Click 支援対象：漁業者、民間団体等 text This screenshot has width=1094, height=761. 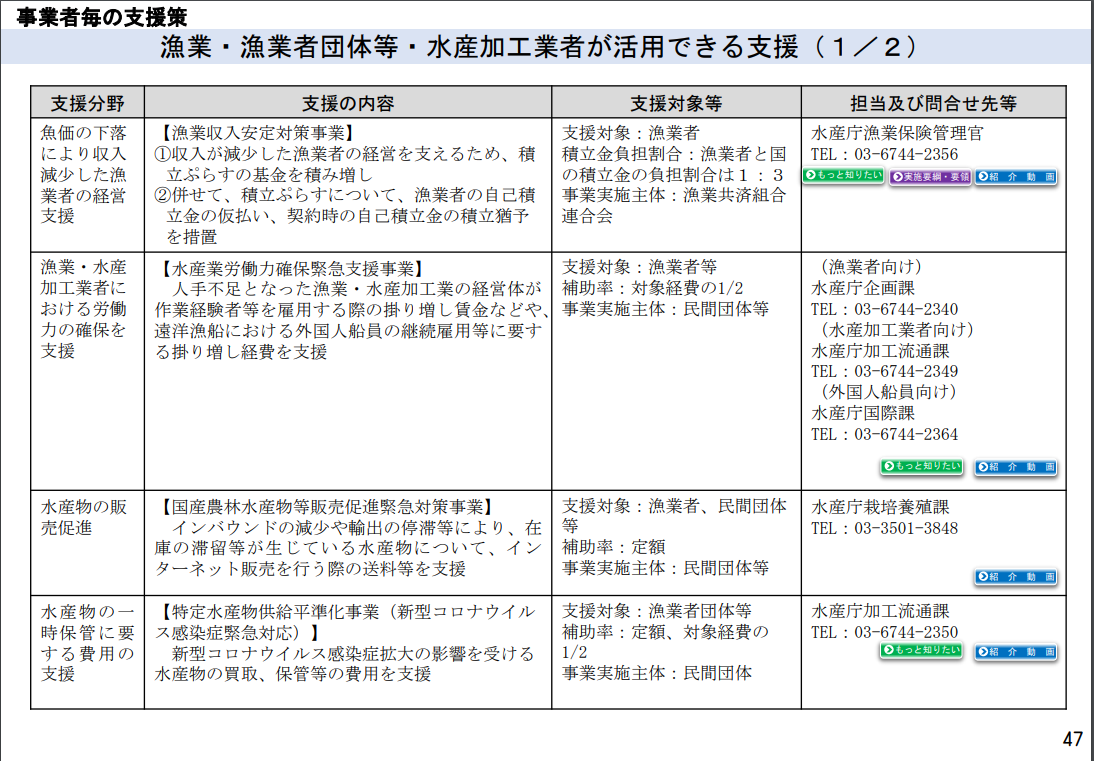pos(674,517)
